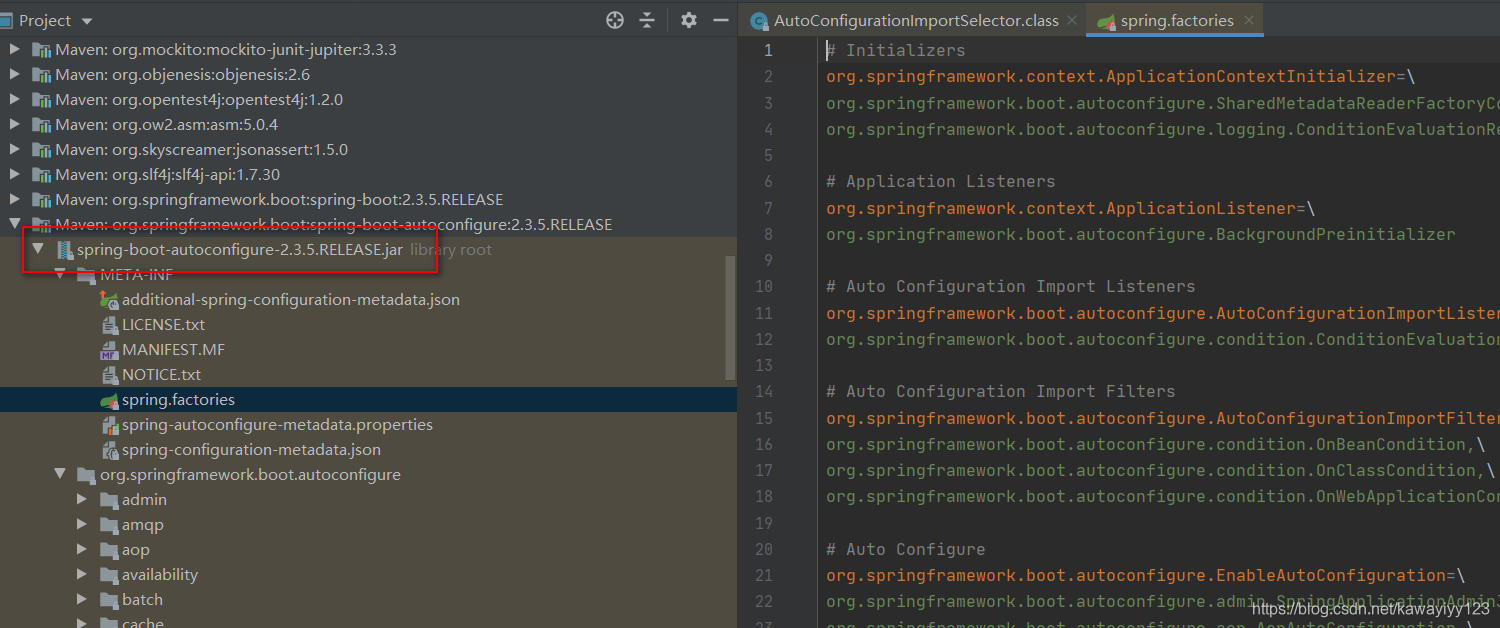Expand Maven opentest4j:1.2.0 library

[x=14, y=99]
